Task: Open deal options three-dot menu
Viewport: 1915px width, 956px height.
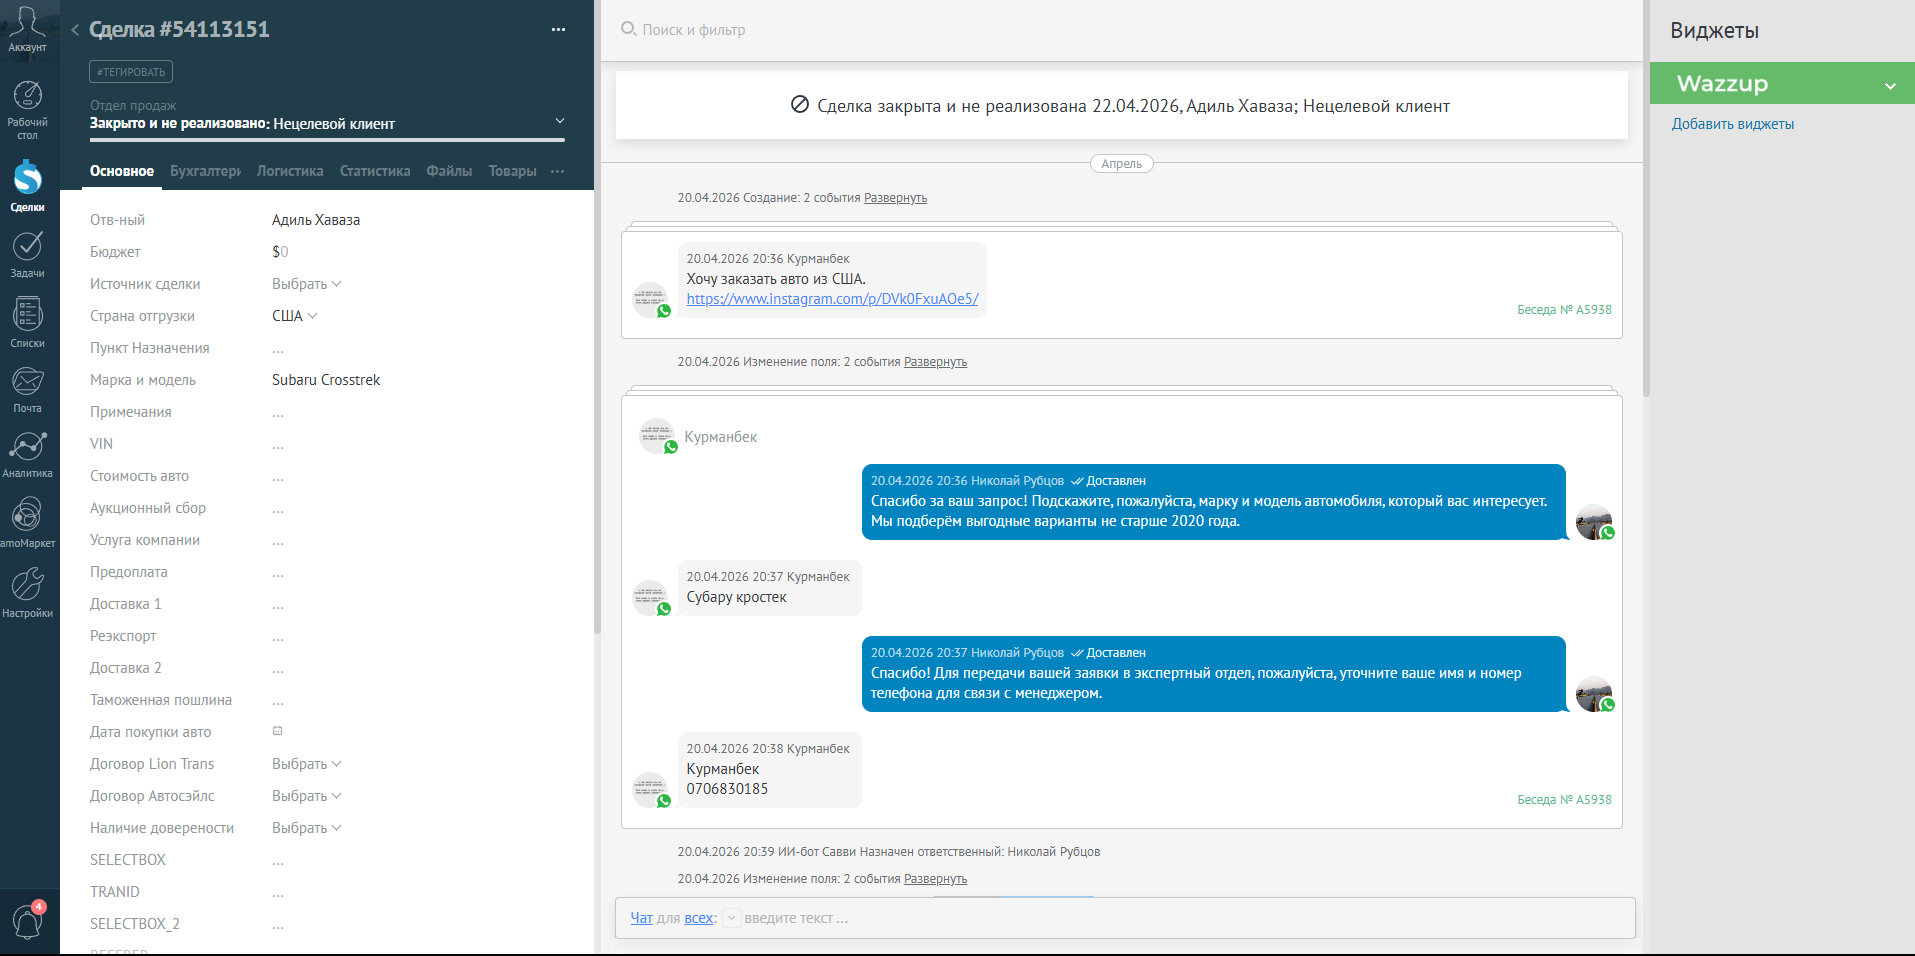Action: pos(558,30)
